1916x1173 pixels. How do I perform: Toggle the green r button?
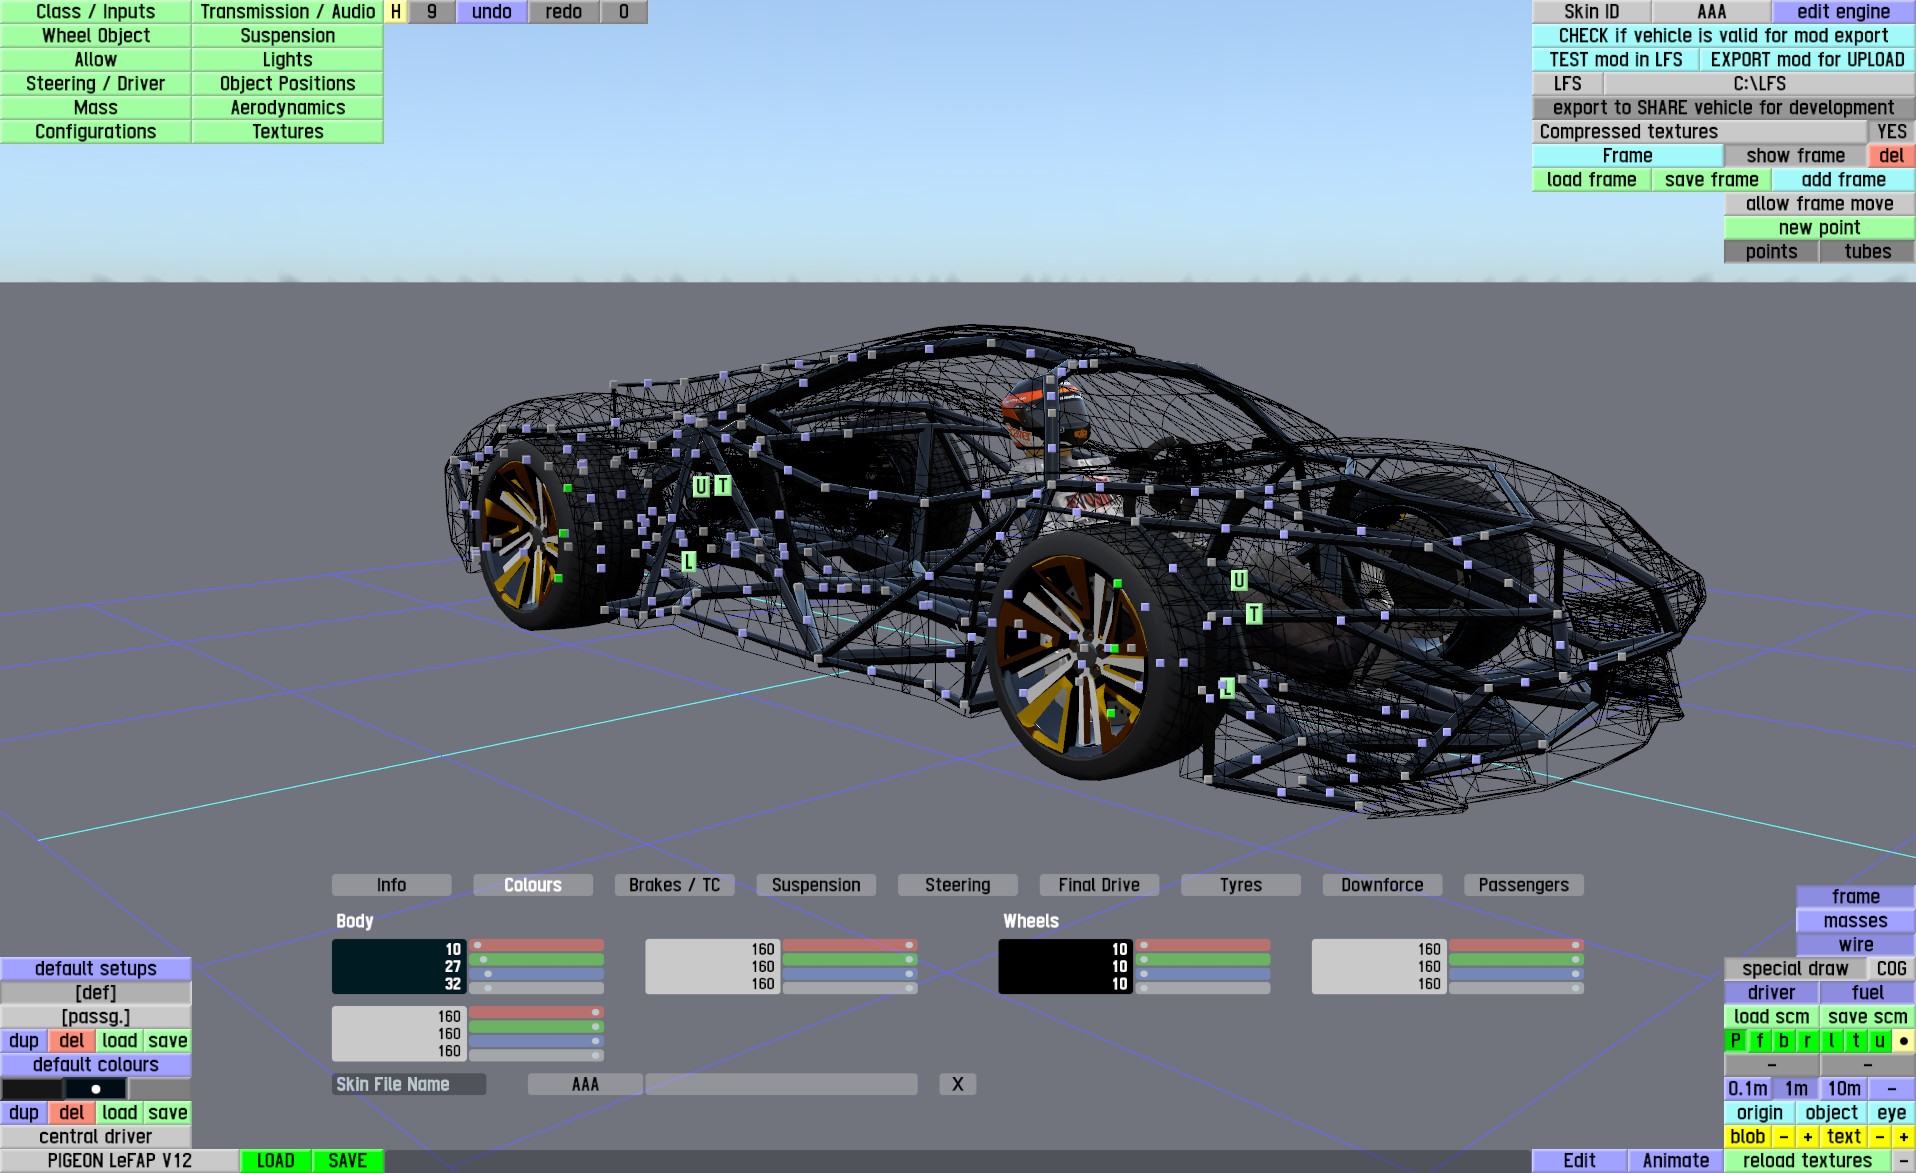1808,1041
